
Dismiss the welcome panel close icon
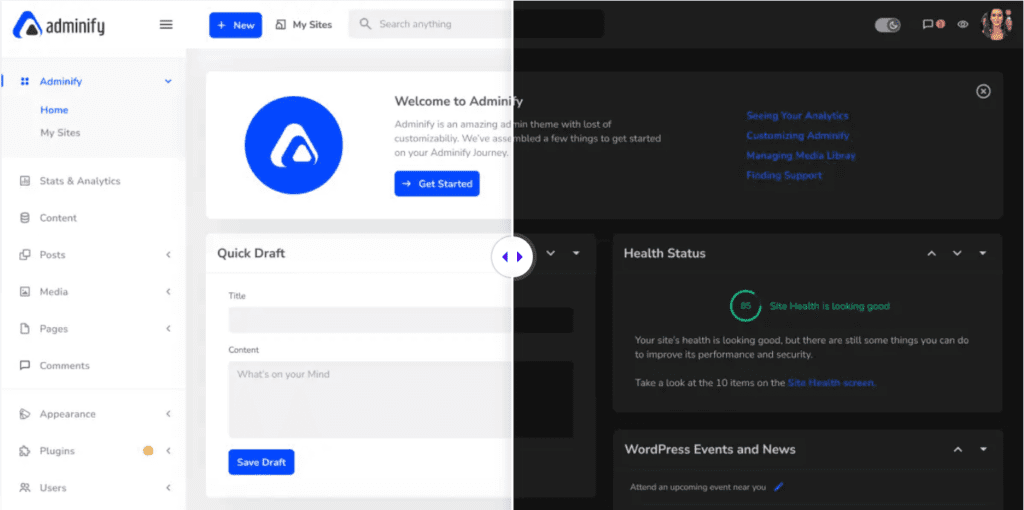(x=983, y=91)
